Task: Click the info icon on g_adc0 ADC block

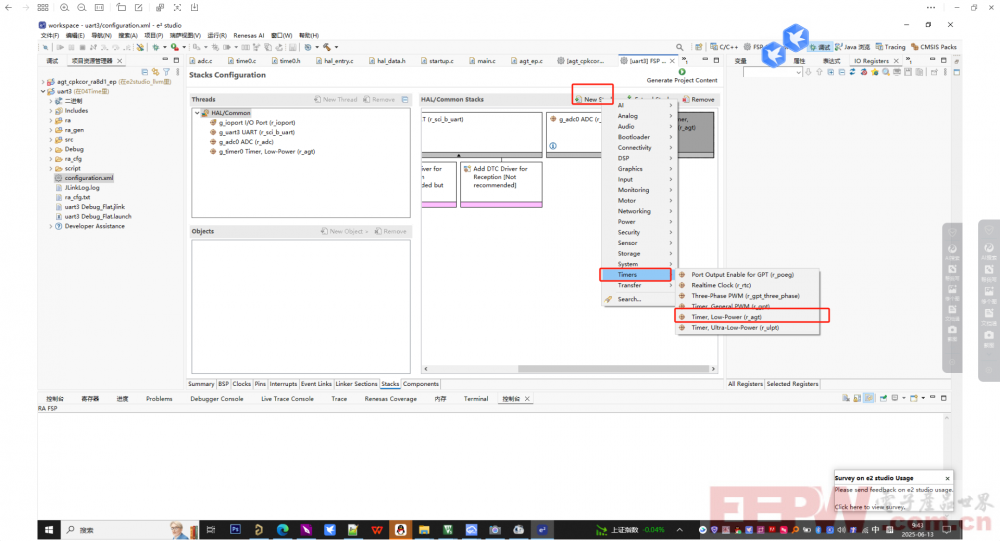Action: coord(553,146)
